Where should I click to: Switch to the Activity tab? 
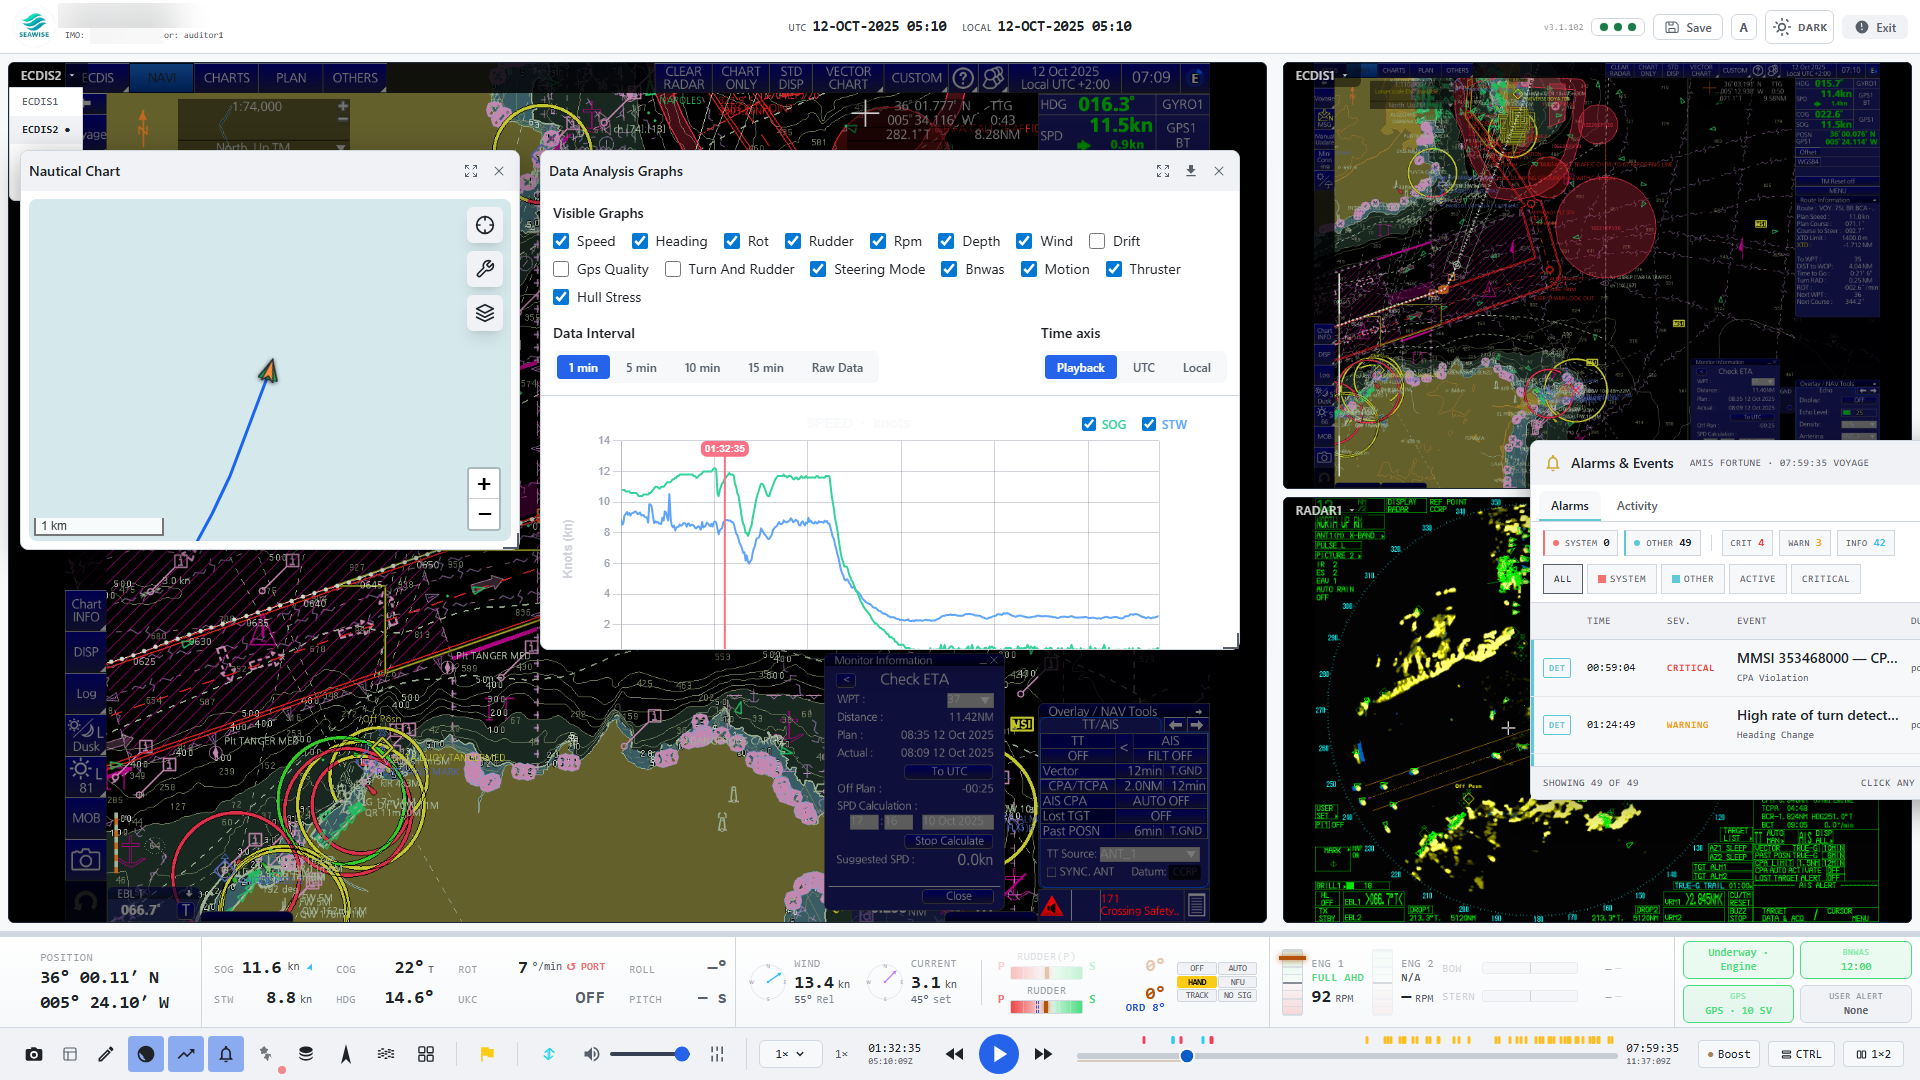pyautogui.click(x=1637, y=506)
